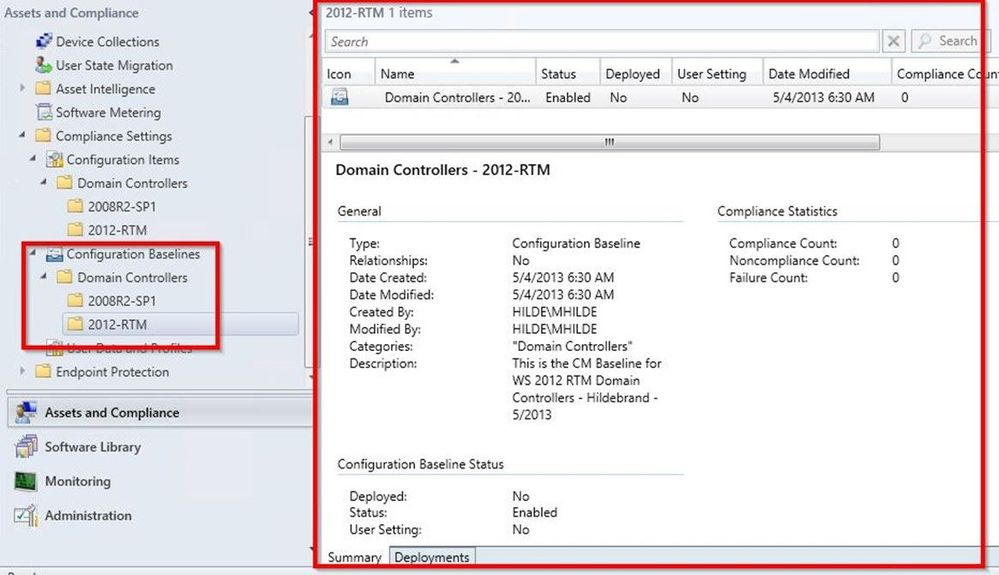
Task: Click the 'Failure Count:' label
Action: pyautogui.click(x=768, y=278)
